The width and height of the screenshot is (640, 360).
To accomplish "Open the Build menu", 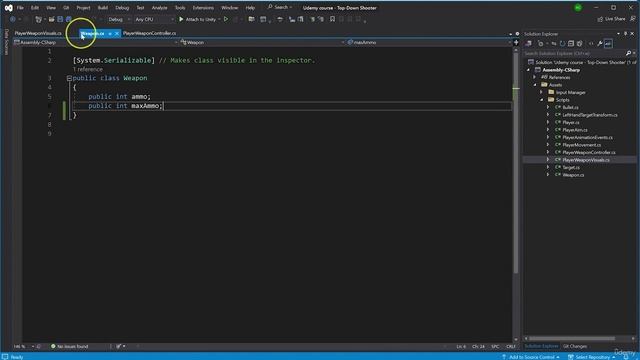I will coord(103,8).
